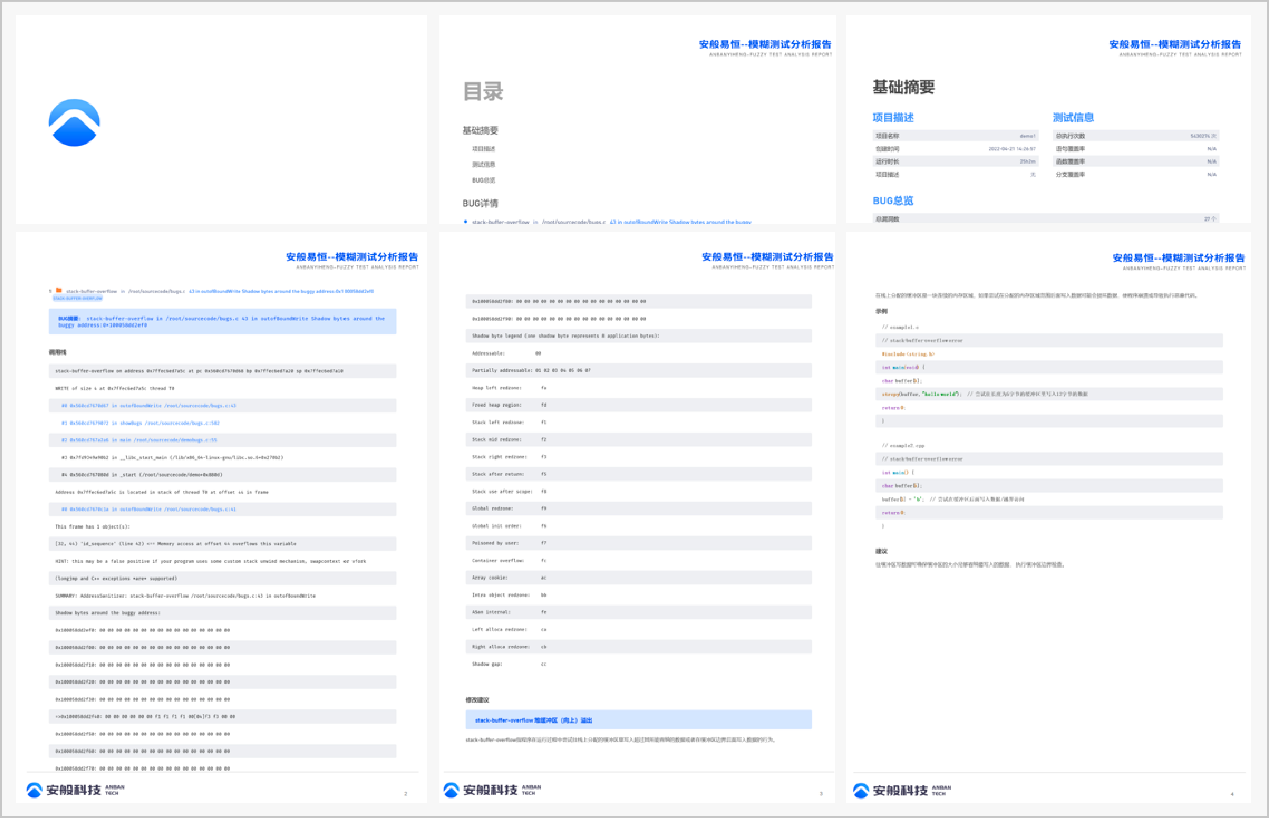Open the stack-buffer-overflow link under BUG详情
Screen dimensions: 1269x818
click(x=610, y=222)
